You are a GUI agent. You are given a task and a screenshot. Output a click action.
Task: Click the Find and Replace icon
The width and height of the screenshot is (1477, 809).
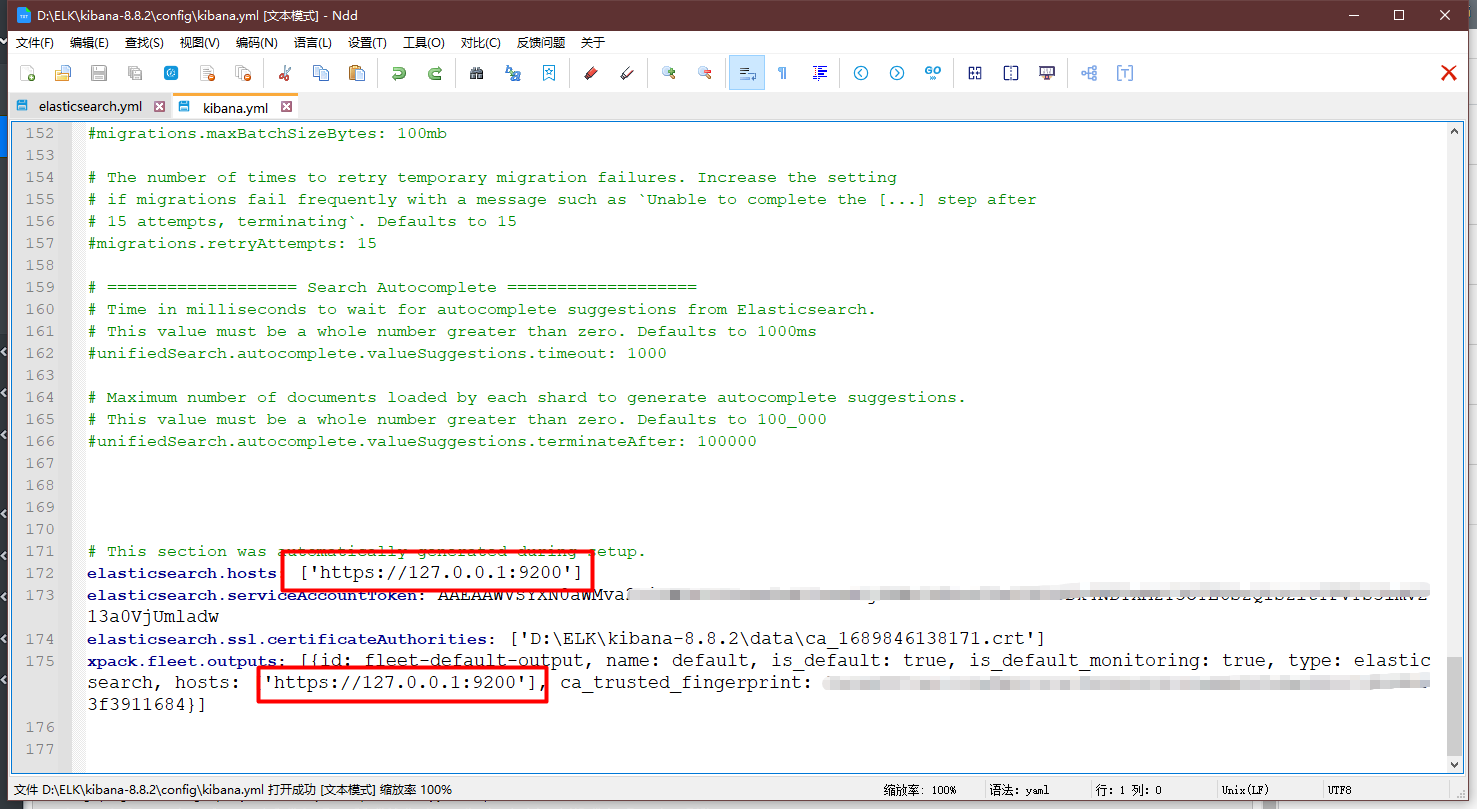513,73
